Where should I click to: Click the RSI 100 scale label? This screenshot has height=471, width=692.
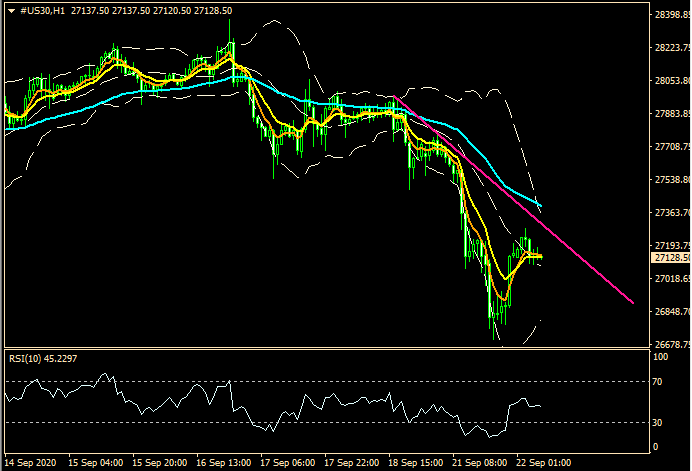(661, 356)
